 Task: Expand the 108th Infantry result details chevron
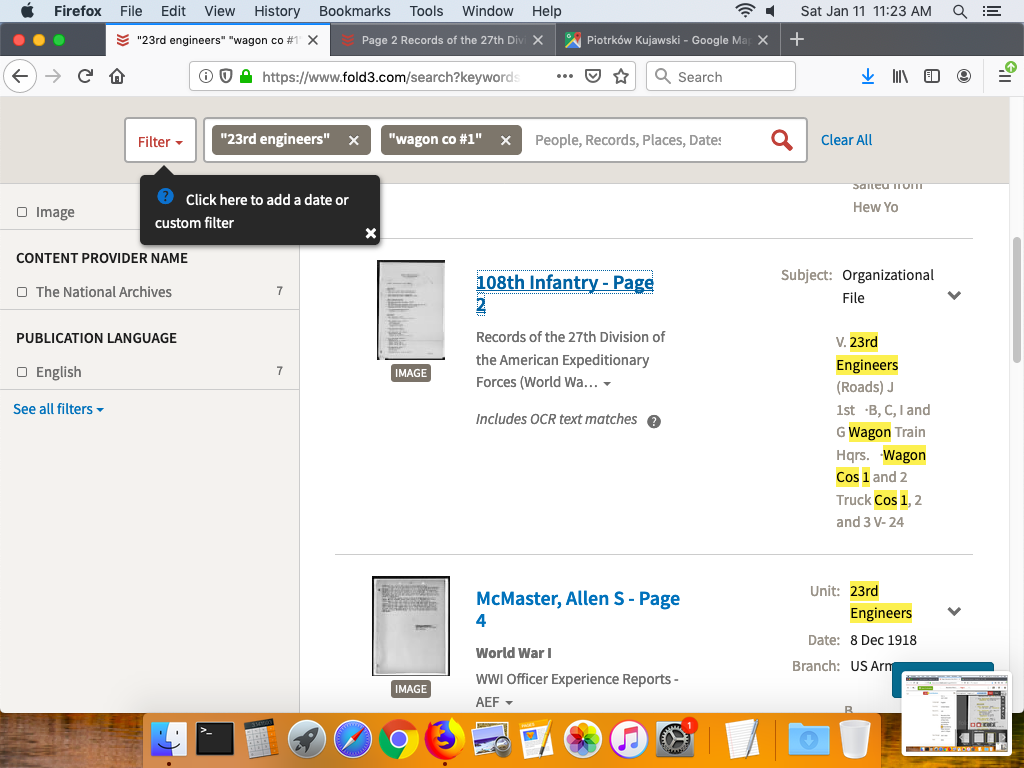(x=954, y=296)
